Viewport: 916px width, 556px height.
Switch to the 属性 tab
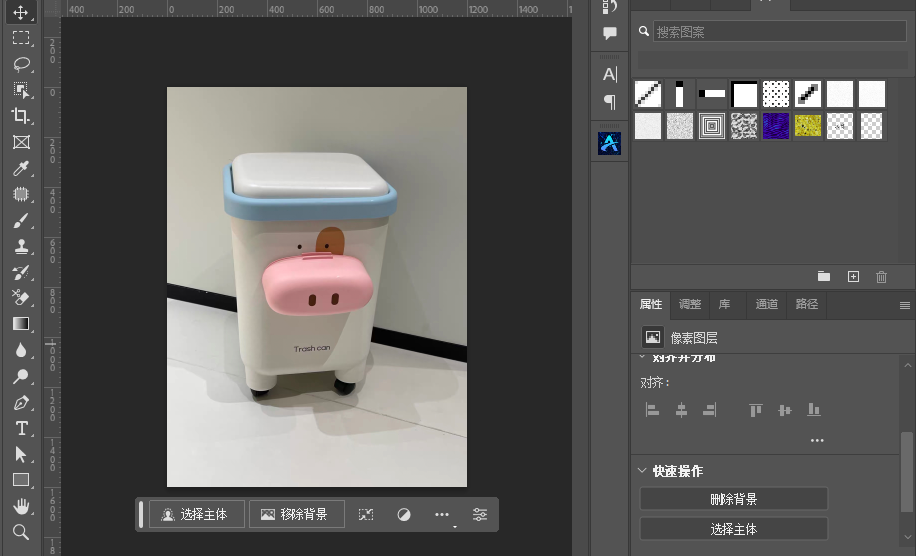[x=651, y=304]
